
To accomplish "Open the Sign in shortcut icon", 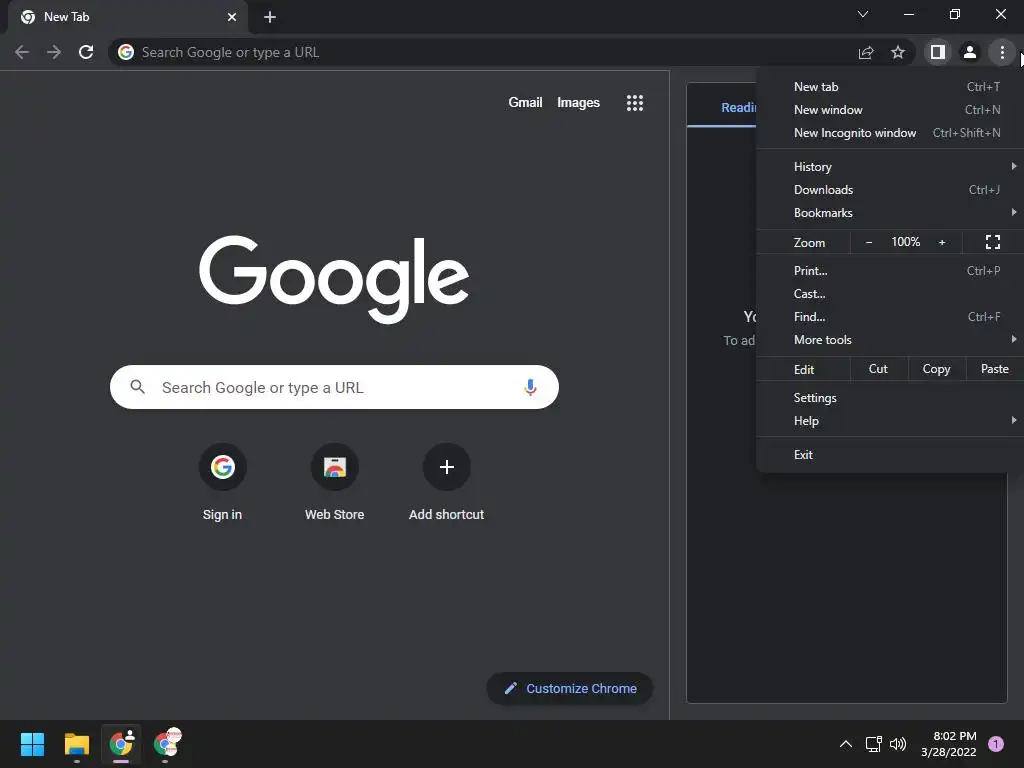I will (223, 467).
